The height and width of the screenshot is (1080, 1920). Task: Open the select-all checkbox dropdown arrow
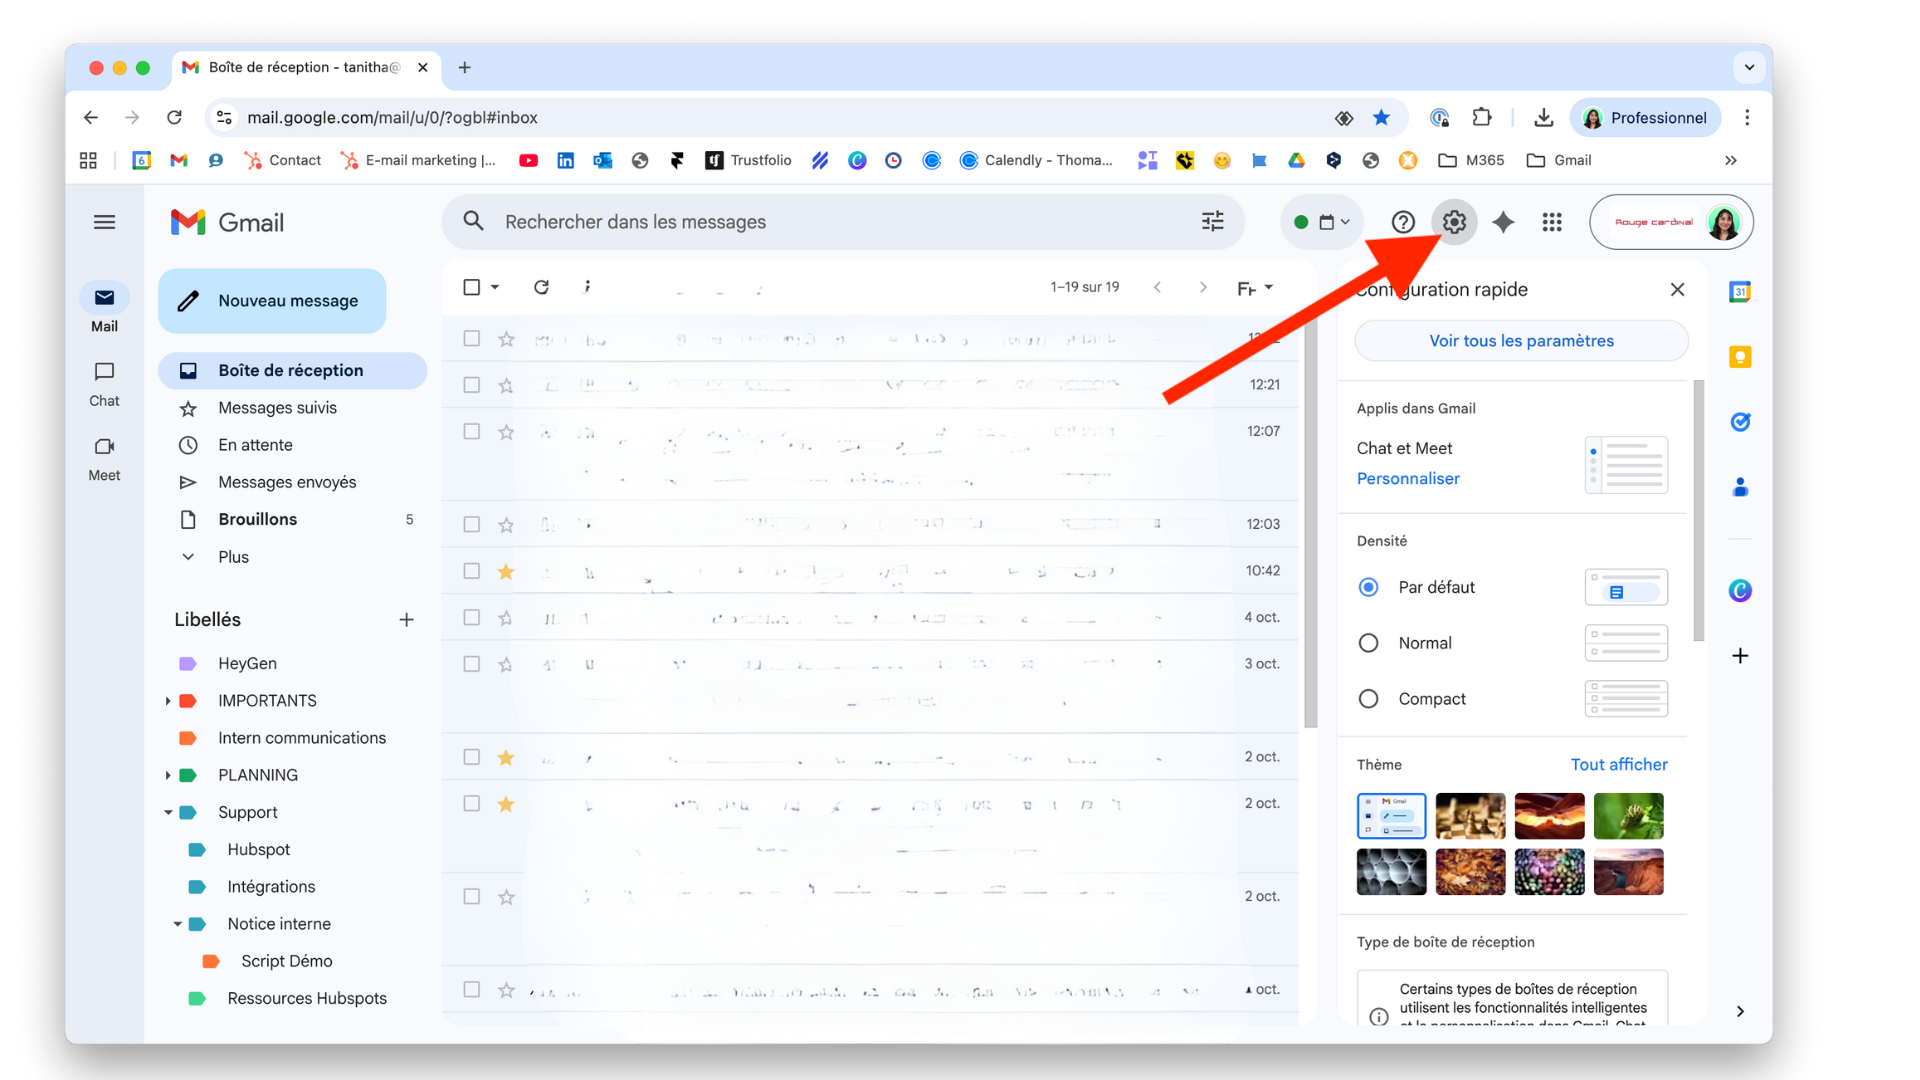pos(495,287)
